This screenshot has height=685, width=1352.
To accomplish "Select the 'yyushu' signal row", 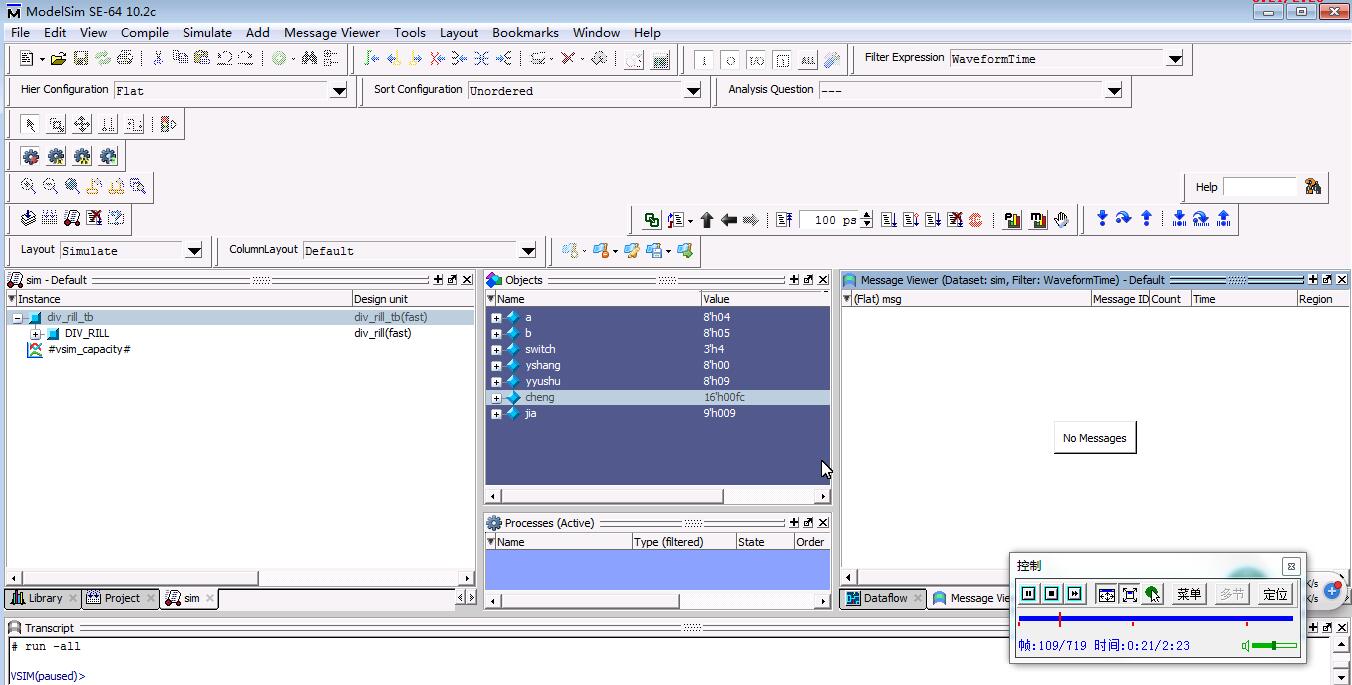I will pyautogui.click(x=657, y=382).
